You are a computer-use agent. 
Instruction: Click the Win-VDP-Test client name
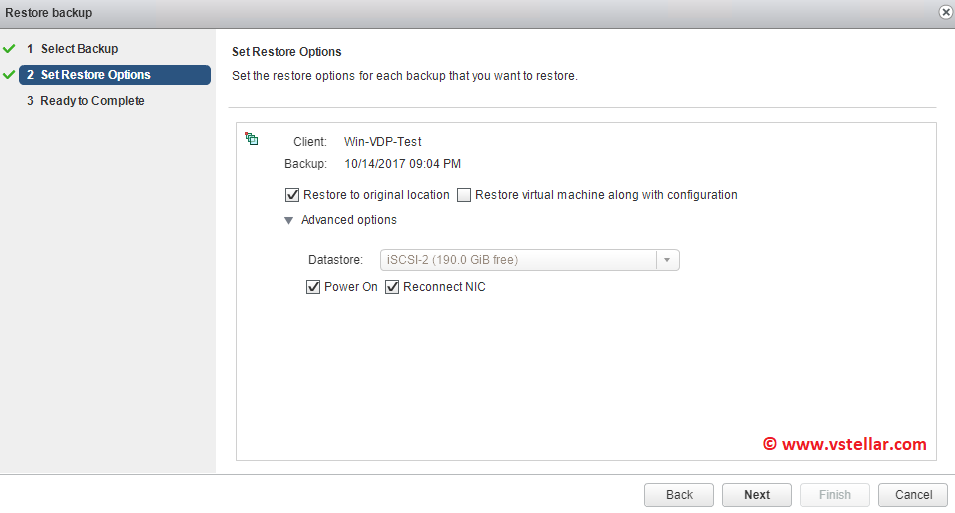pyautogui.click(x=382, y=142)
